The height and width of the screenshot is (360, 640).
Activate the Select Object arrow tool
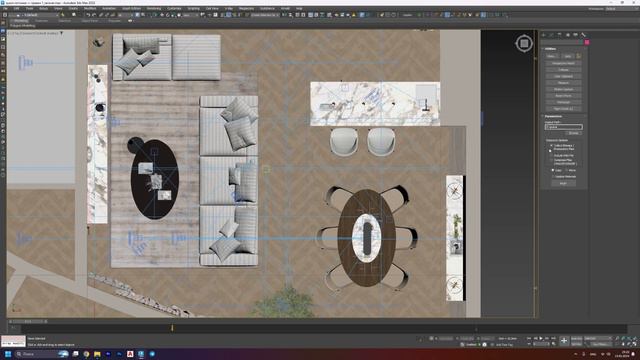[138, 15]
